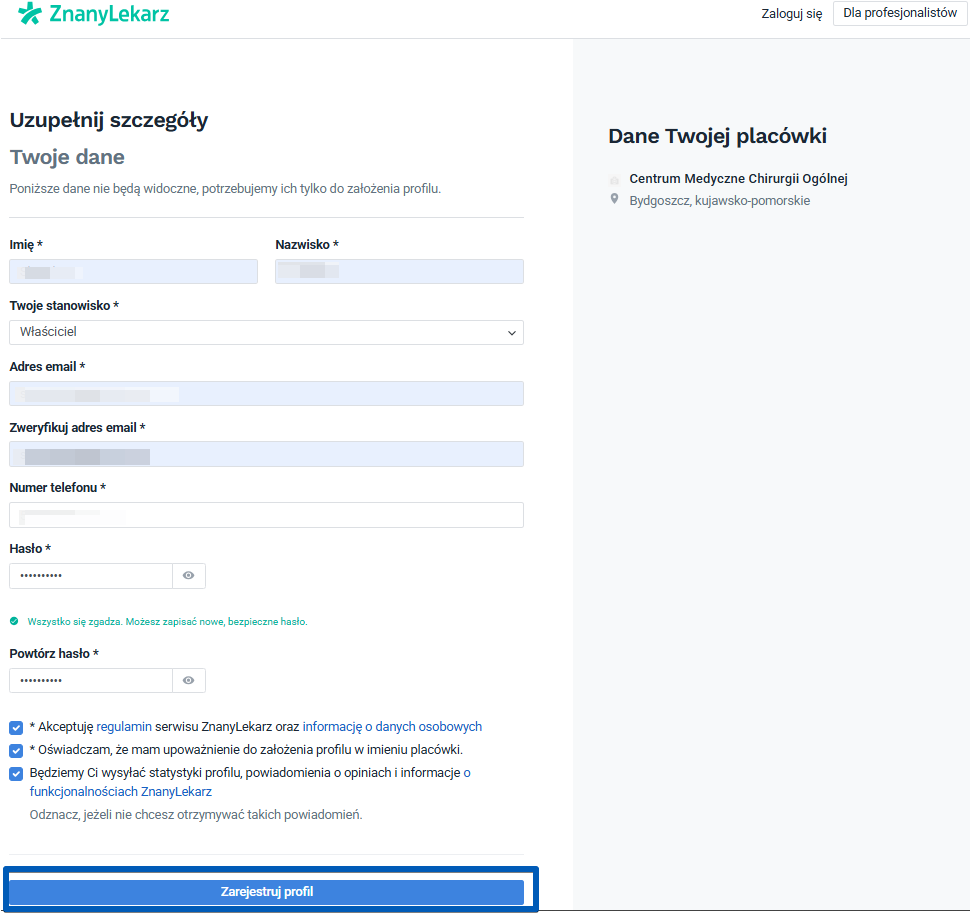Disable the profile statistics notifications checkbox
Image resolution: width=970 pixels, height=915 pixels.
tap(15, 772)
